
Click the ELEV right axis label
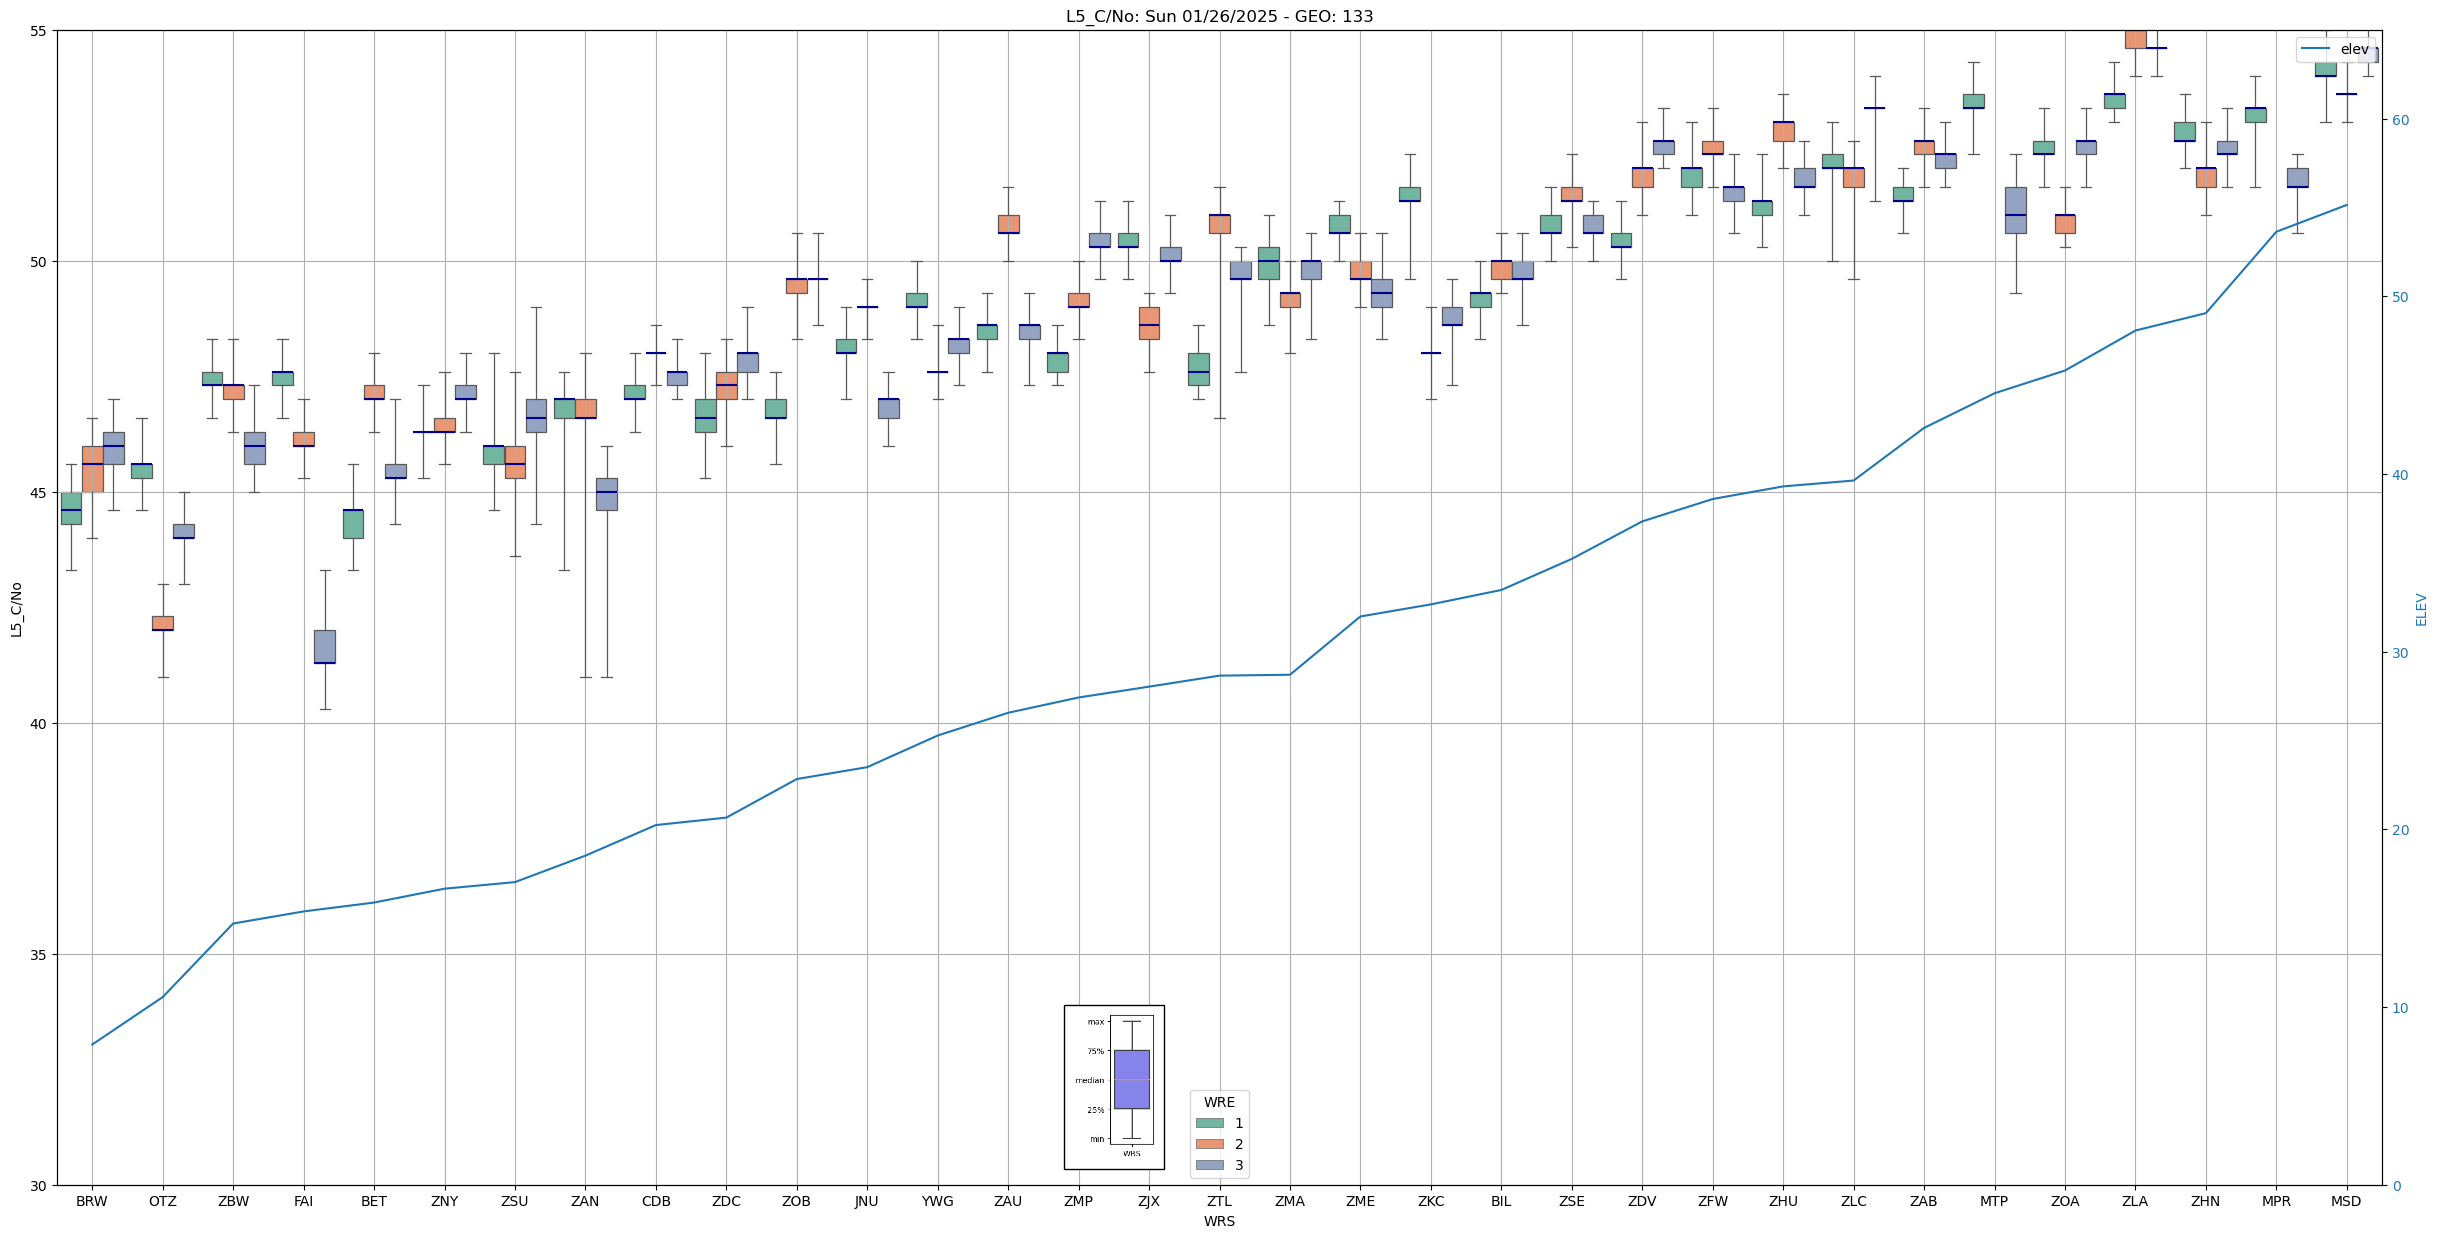(x=2421, y=609)
